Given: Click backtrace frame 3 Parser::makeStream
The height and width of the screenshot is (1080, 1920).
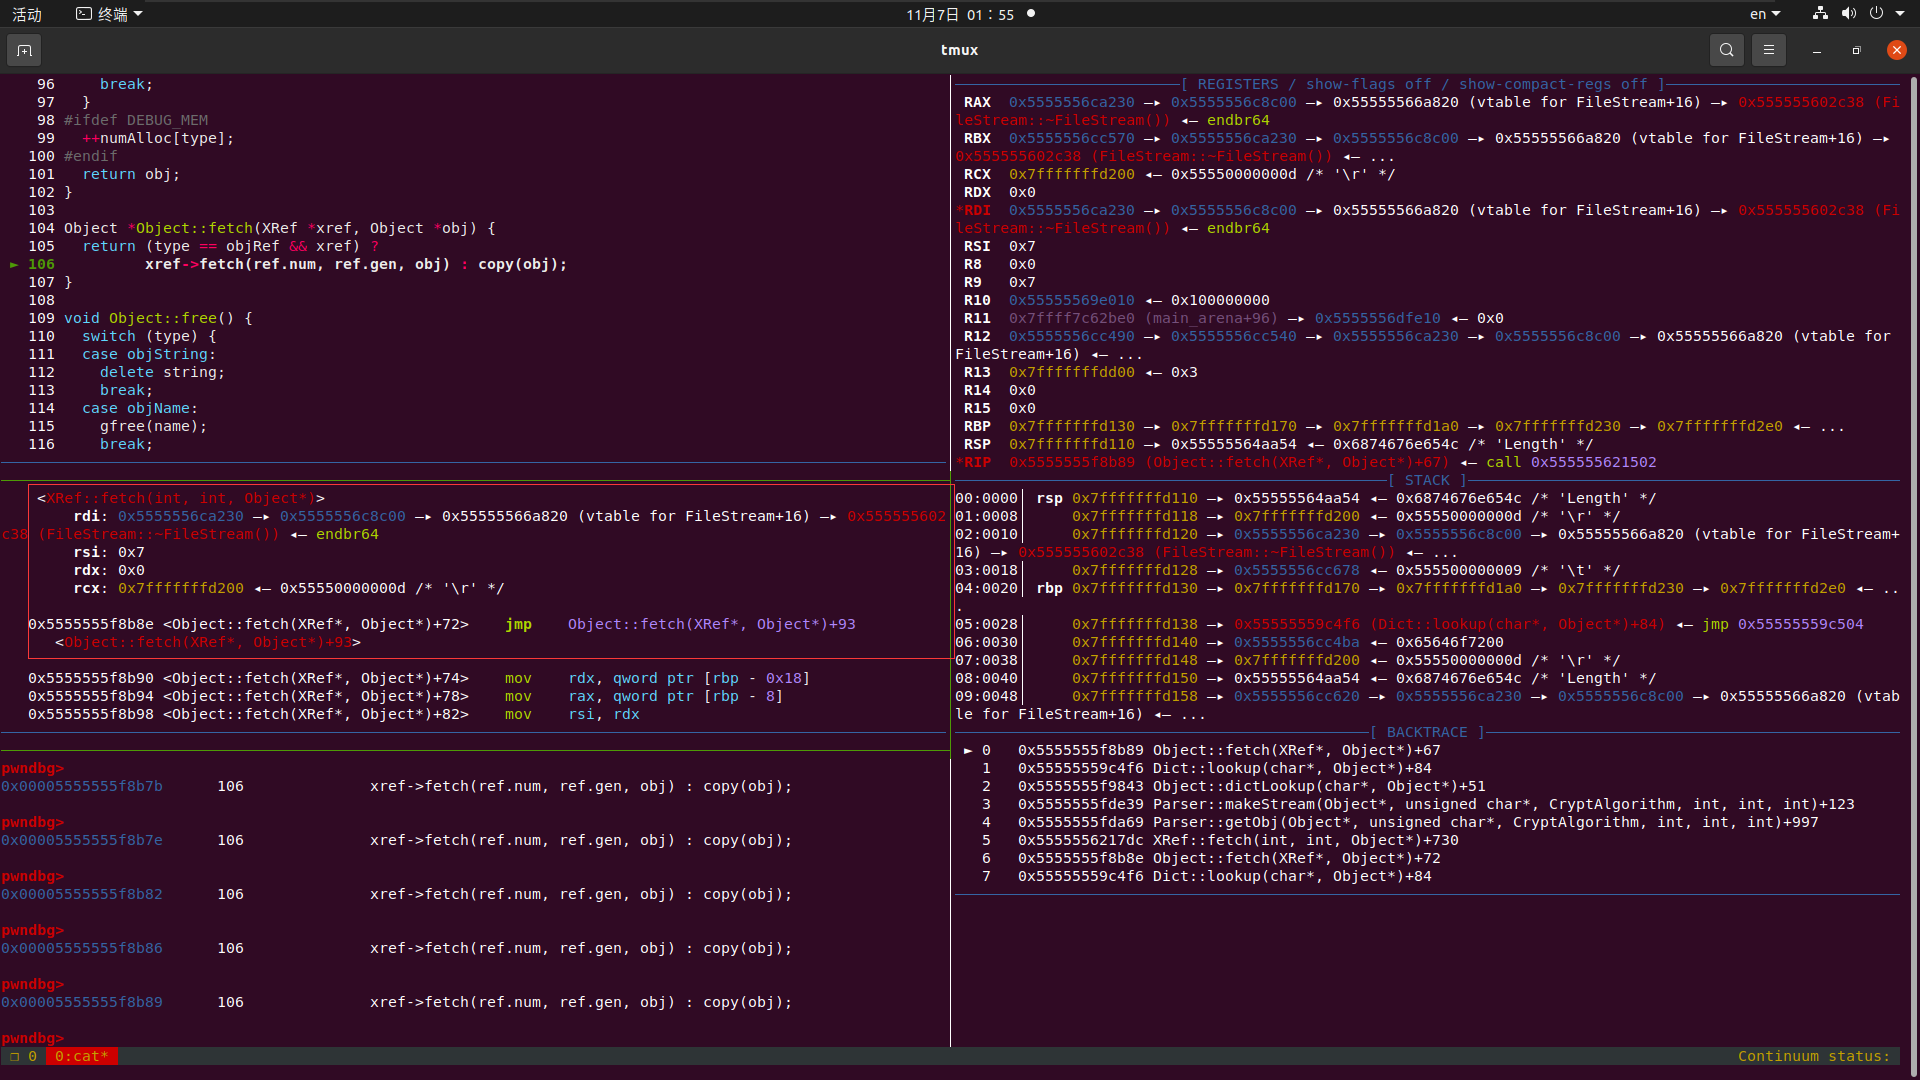Looking at the screenshot, I should (1417, 805).
